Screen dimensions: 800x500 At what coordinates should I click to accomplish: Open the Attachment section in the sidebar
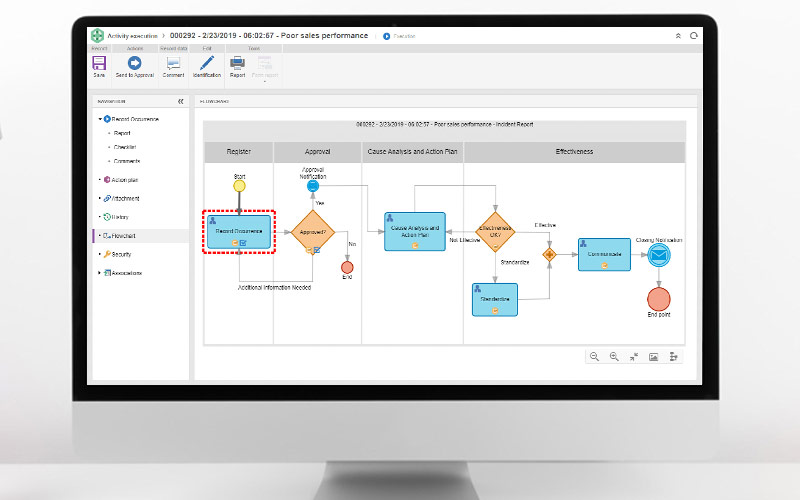pos(126,198)
